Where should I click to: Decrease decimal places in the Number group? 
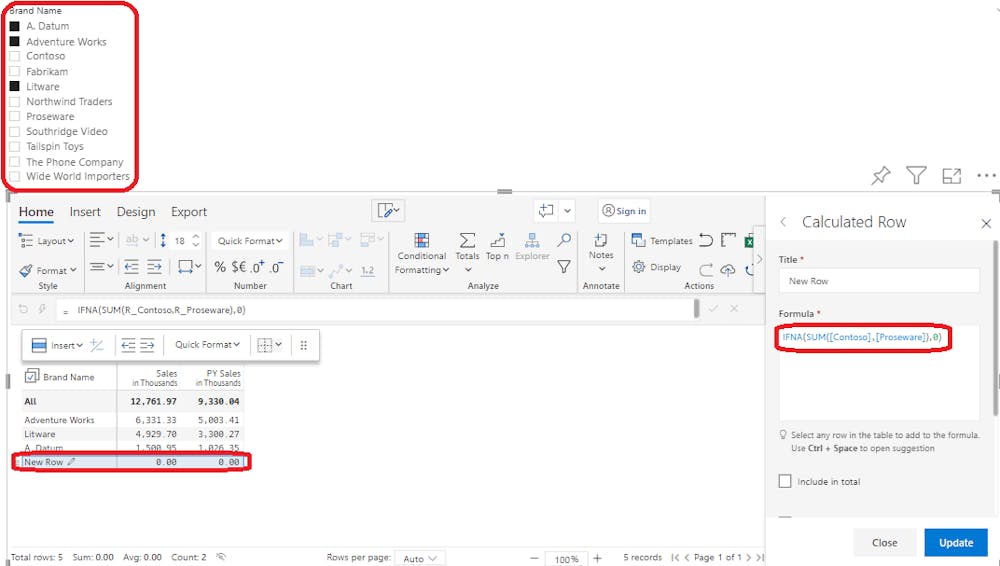[277, 267]
